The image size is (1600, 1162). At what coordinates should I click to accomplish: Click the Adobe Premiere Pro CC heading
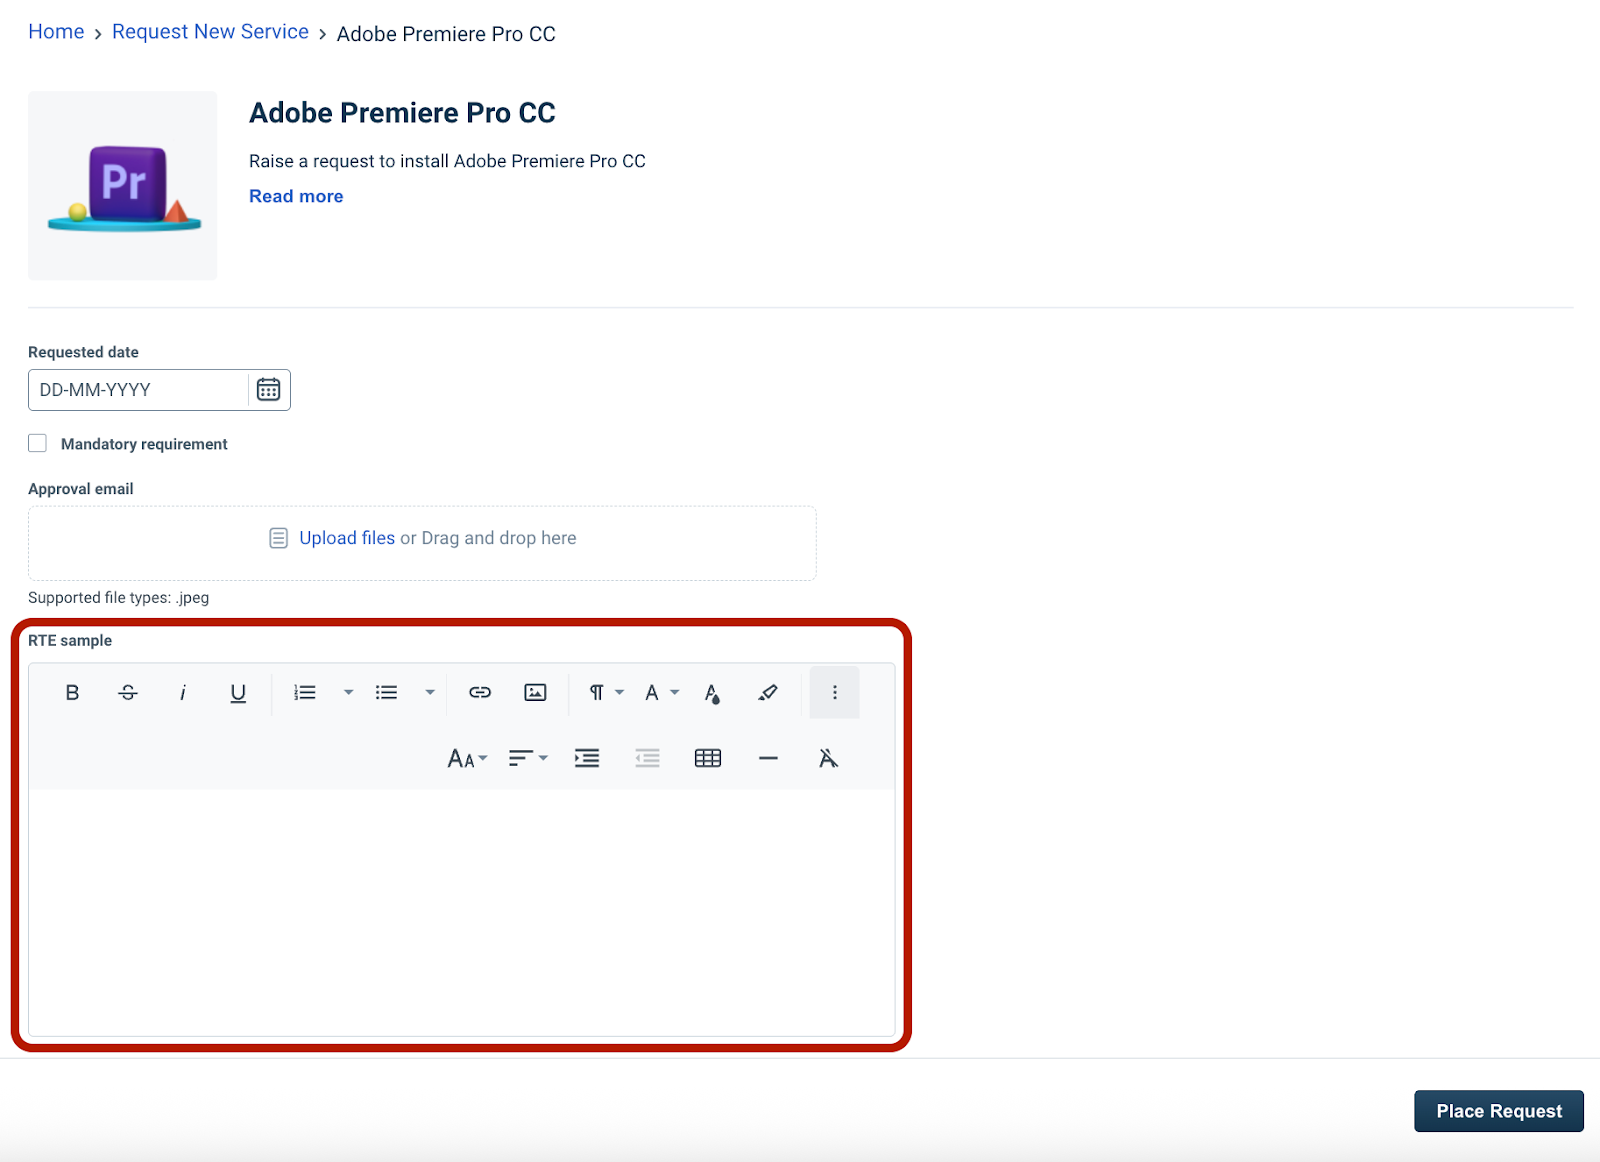point(402,113)
